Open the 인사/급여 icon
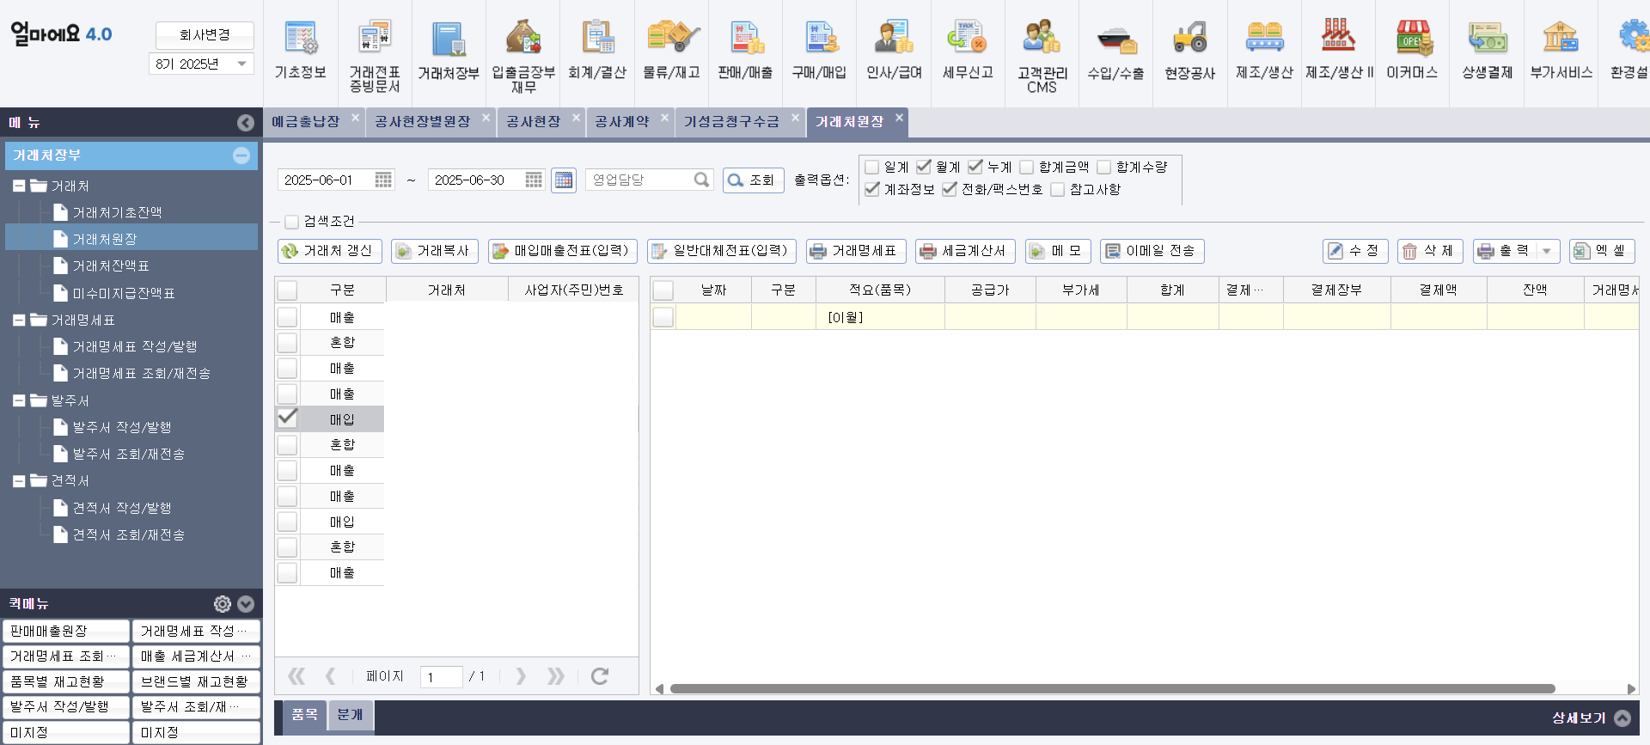The image size is (1650, 745). (x=893, y=50)
